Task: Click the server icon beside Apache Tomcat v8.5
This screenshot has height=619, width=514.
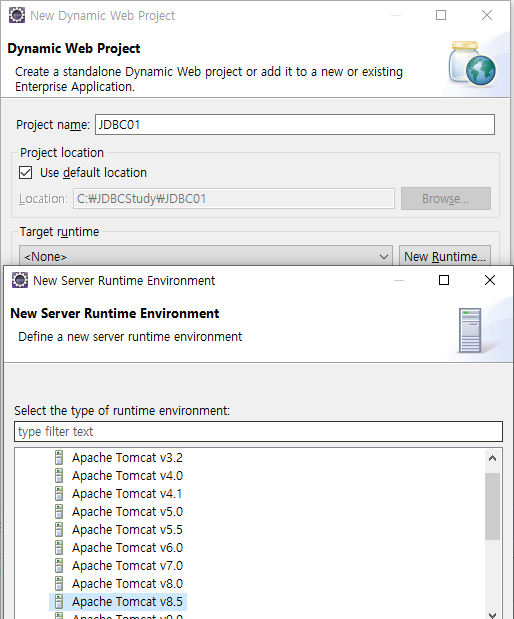Action: [59, 602]
